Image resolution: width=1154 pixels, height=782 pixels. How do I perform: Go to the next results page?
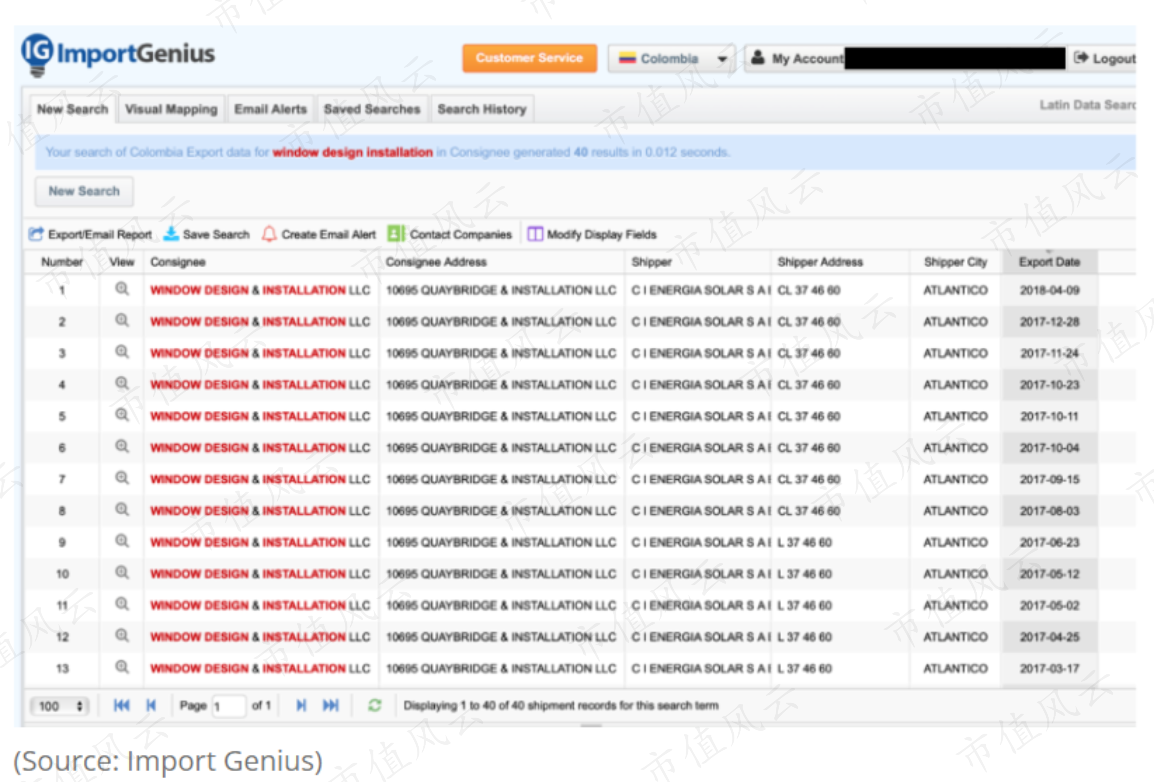(x=301, y=705)
